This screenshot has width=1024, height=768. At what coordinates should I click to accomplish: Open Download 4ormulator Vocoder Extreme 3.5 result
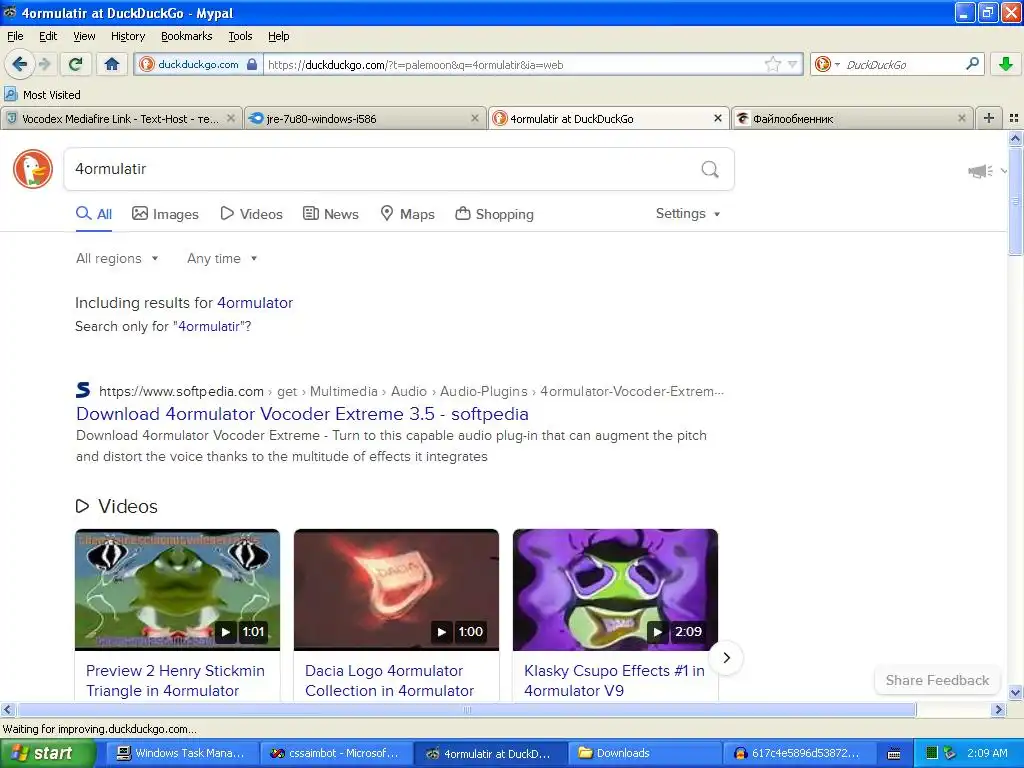[x=302, y=414]
